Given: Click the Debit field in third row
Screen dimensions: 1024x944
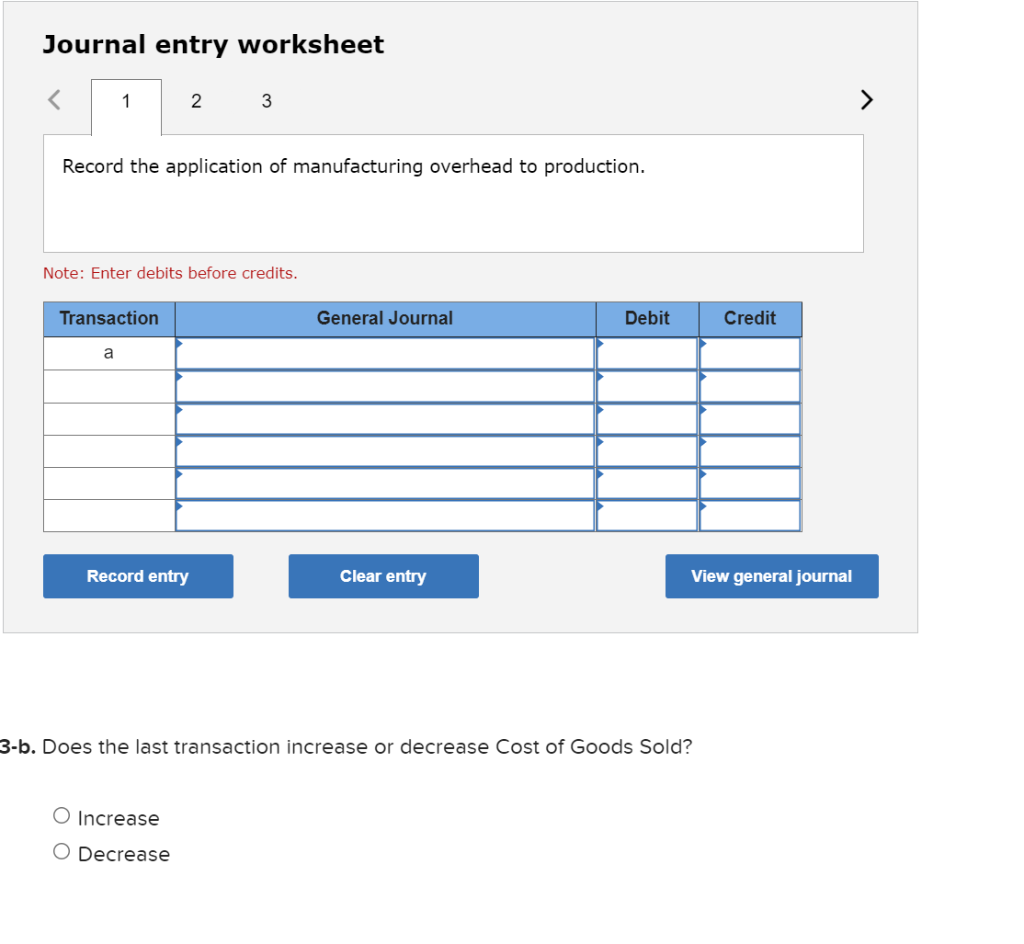Looking at the screenshot, I should (647, 419).
